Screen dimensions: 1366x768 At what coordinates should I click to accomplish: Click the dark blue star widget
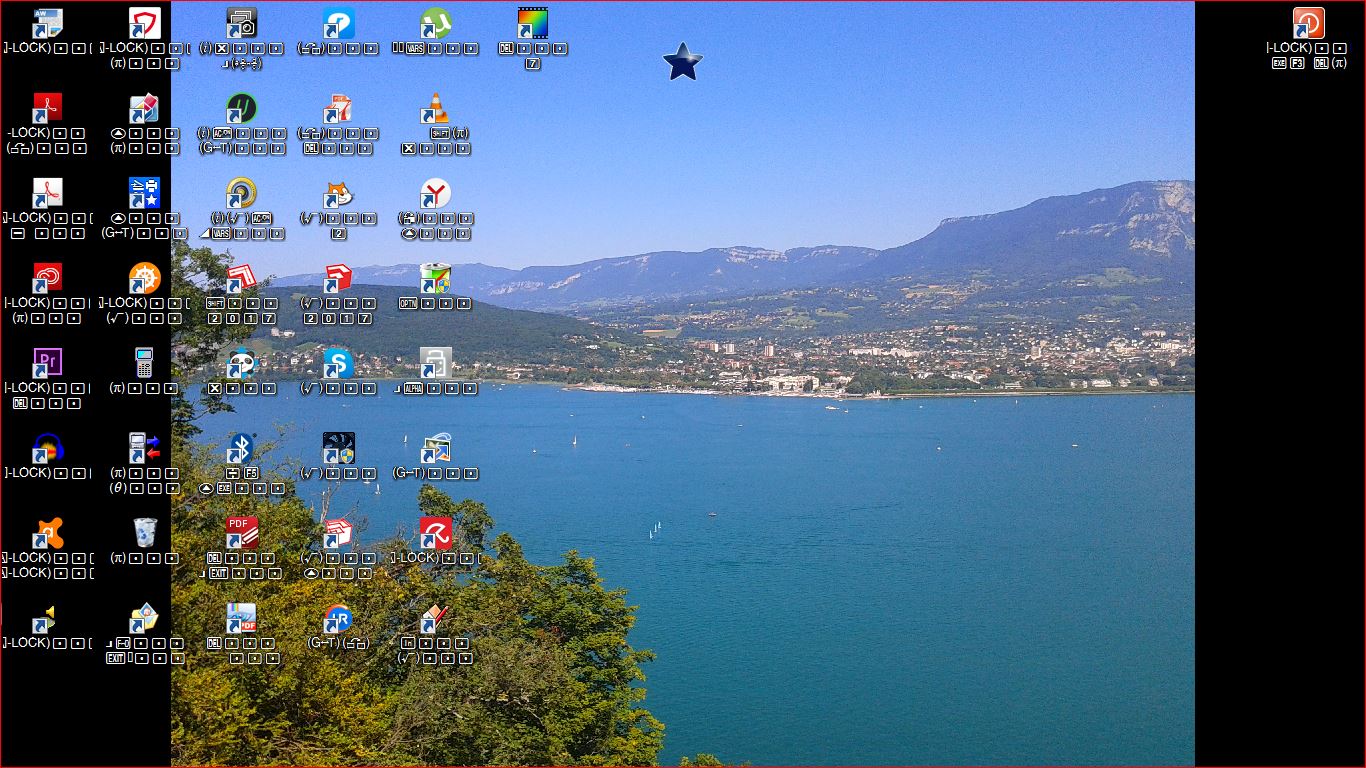pyautogui.click(x=683, y=62)
